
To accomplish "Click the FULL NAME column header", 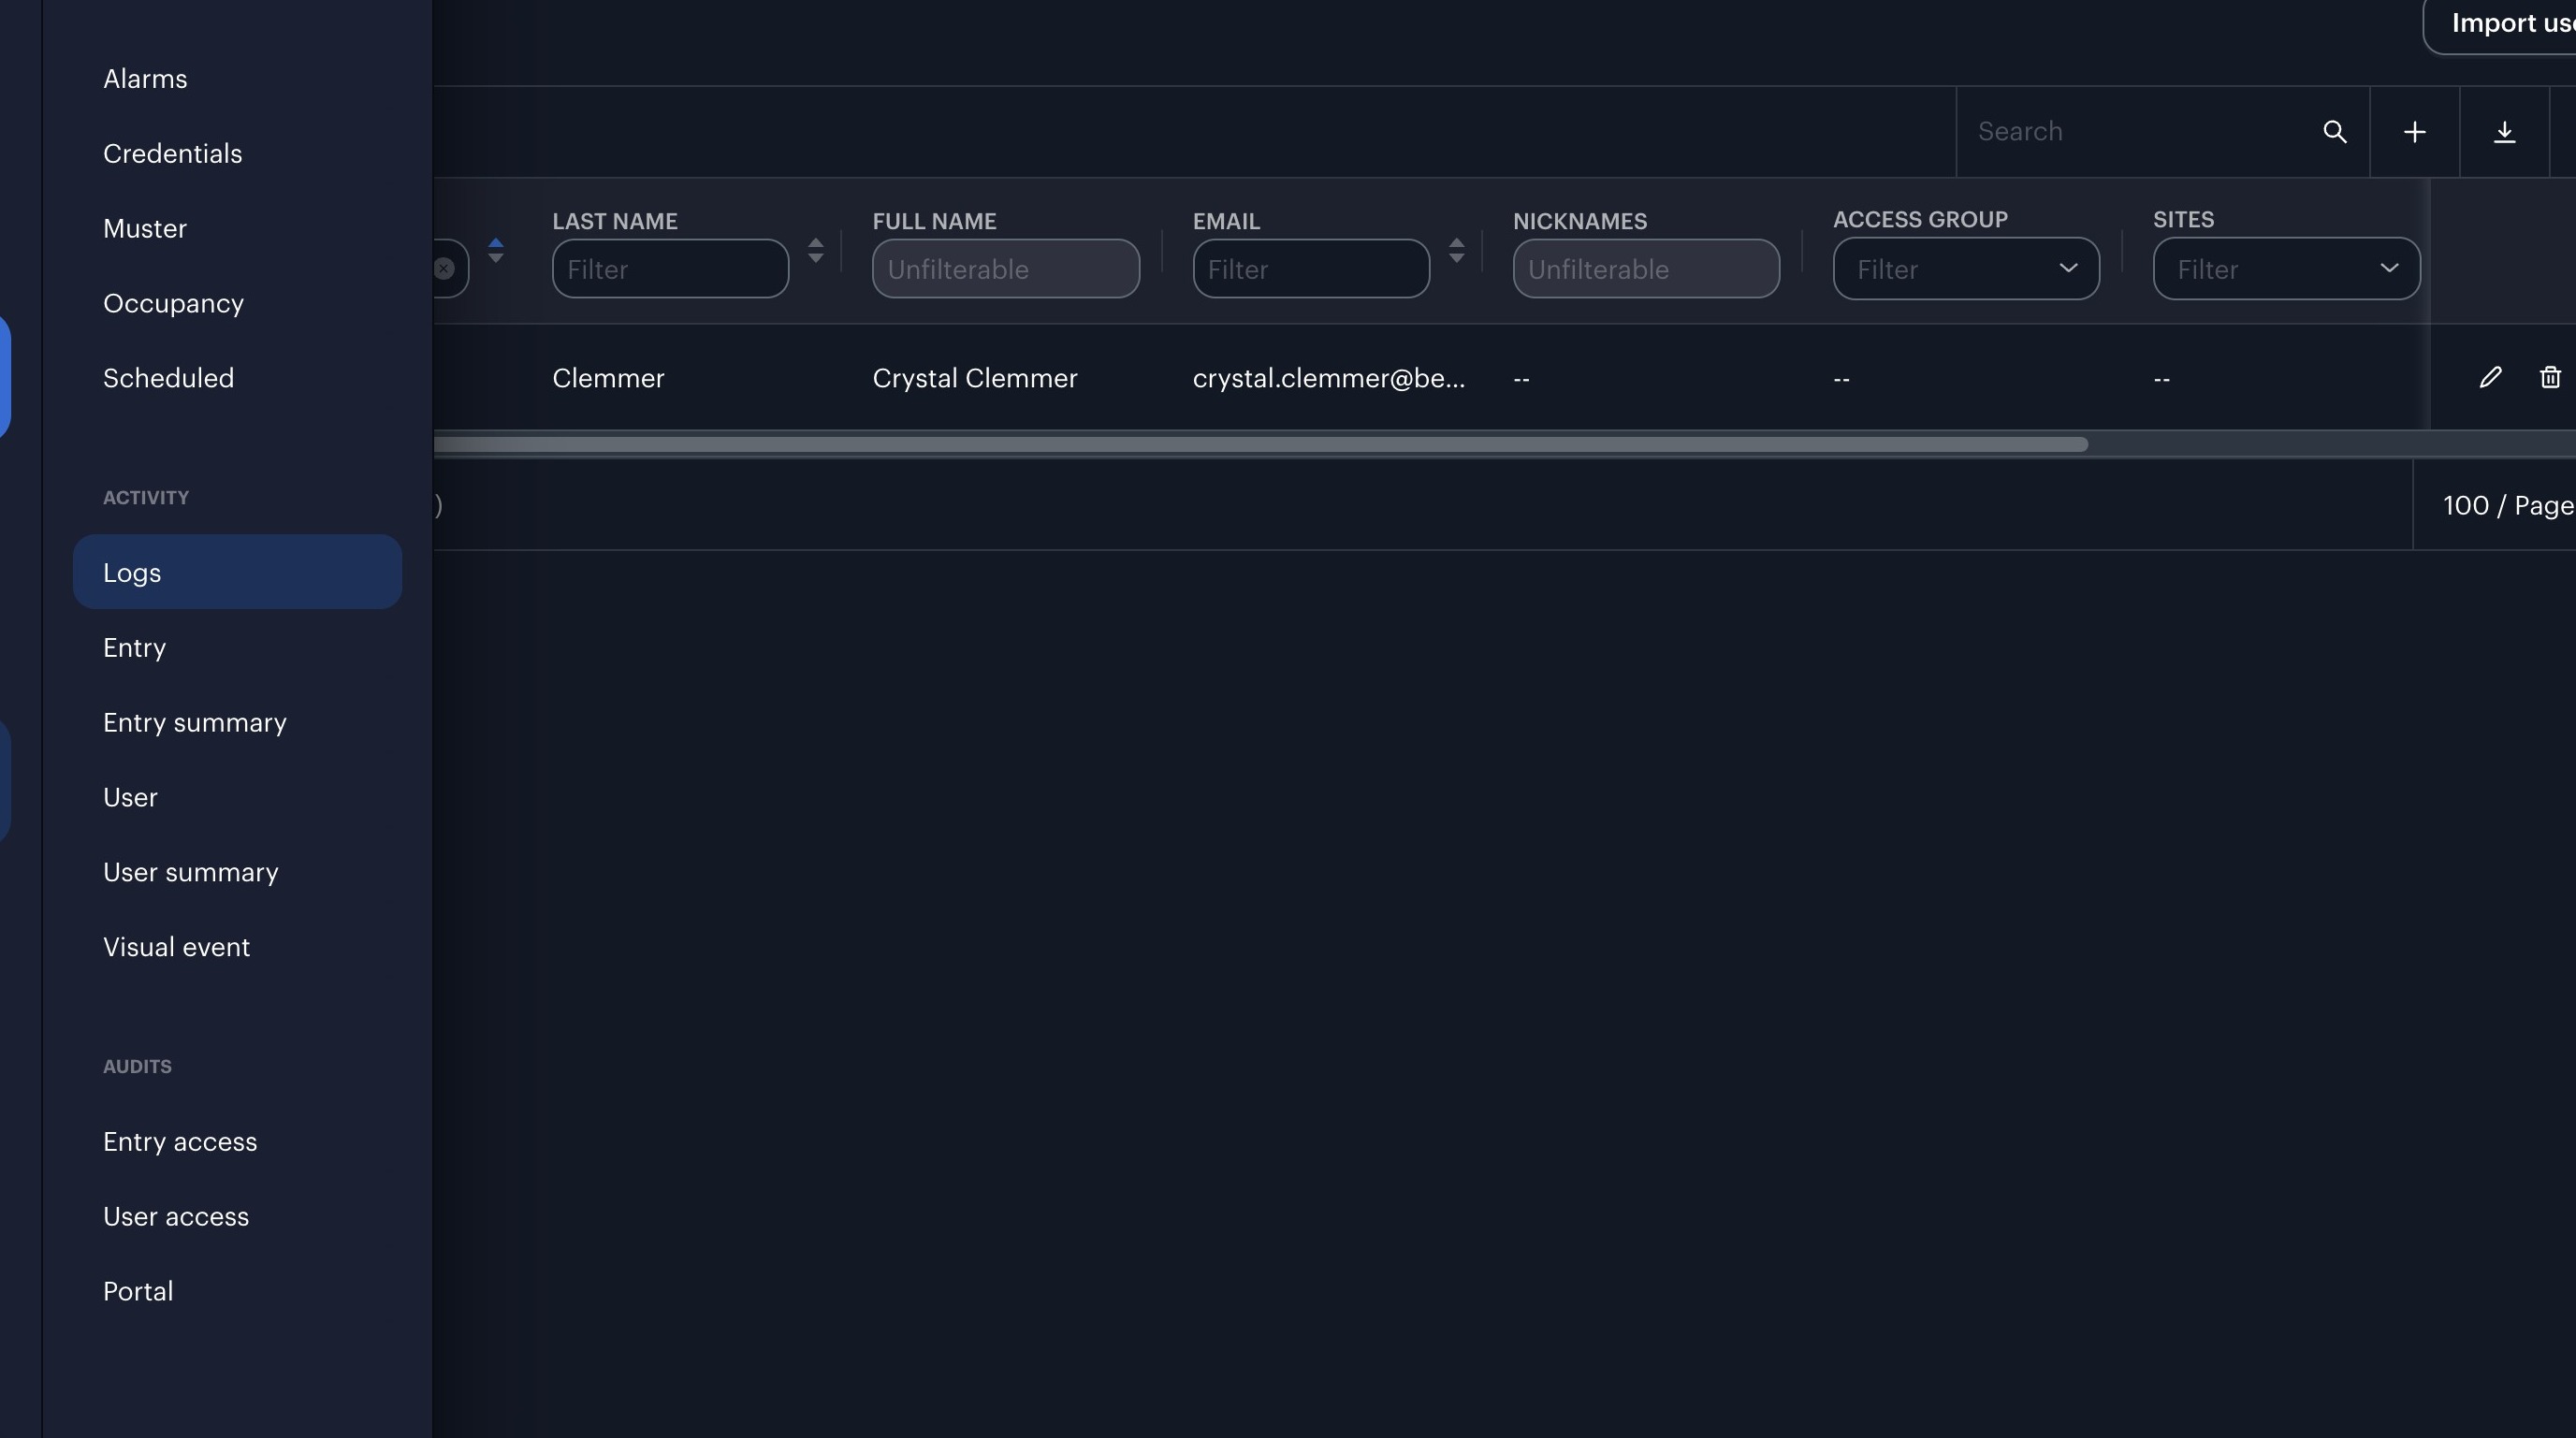I will tap(934, 221).
